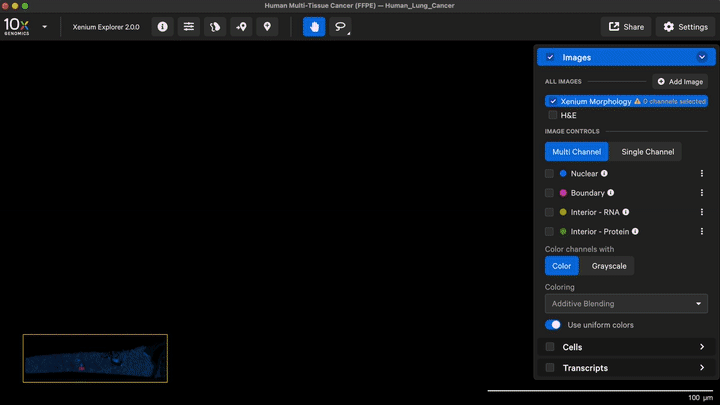Click the Boundary channel color swatch
720x405 pixels.
pos(563,193)
